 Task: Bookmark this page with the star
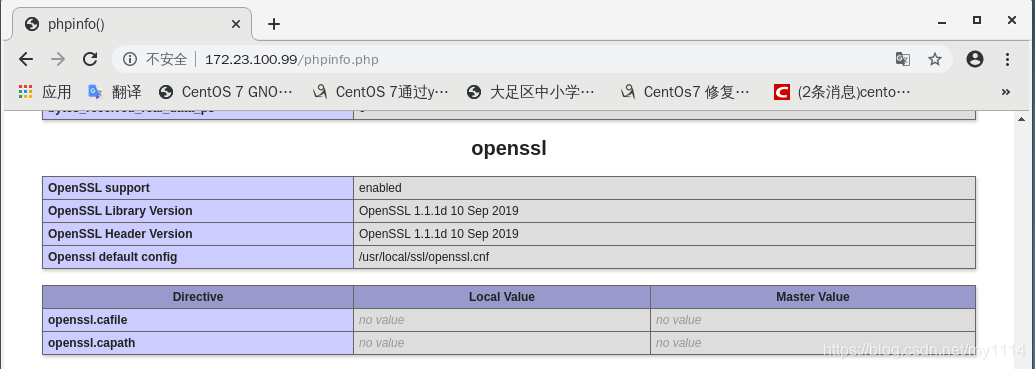(x=935, y=59)
